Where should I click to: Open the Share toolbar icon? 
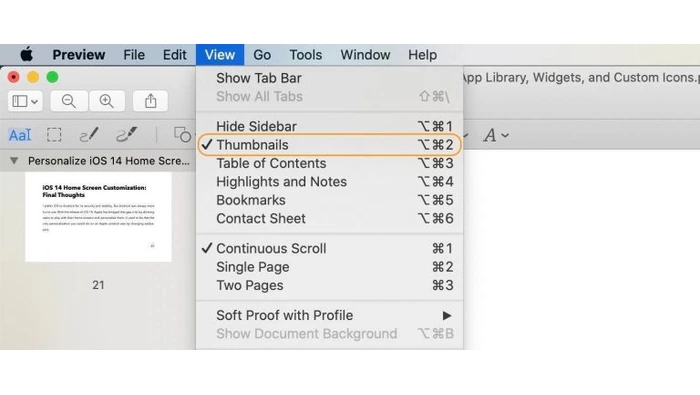click(150, 101)
